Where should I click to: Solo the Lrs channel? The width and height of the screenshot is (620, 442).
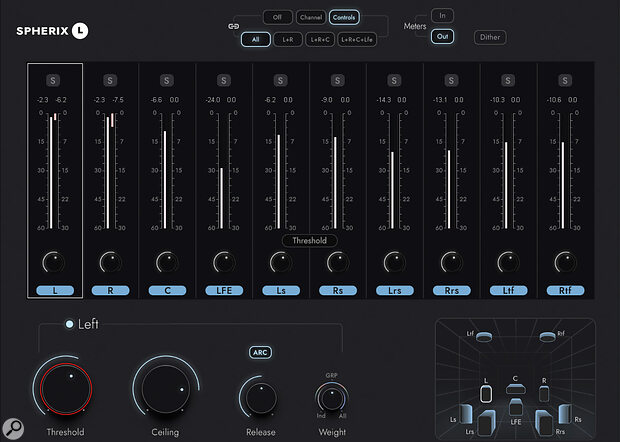tap(394, 81)
